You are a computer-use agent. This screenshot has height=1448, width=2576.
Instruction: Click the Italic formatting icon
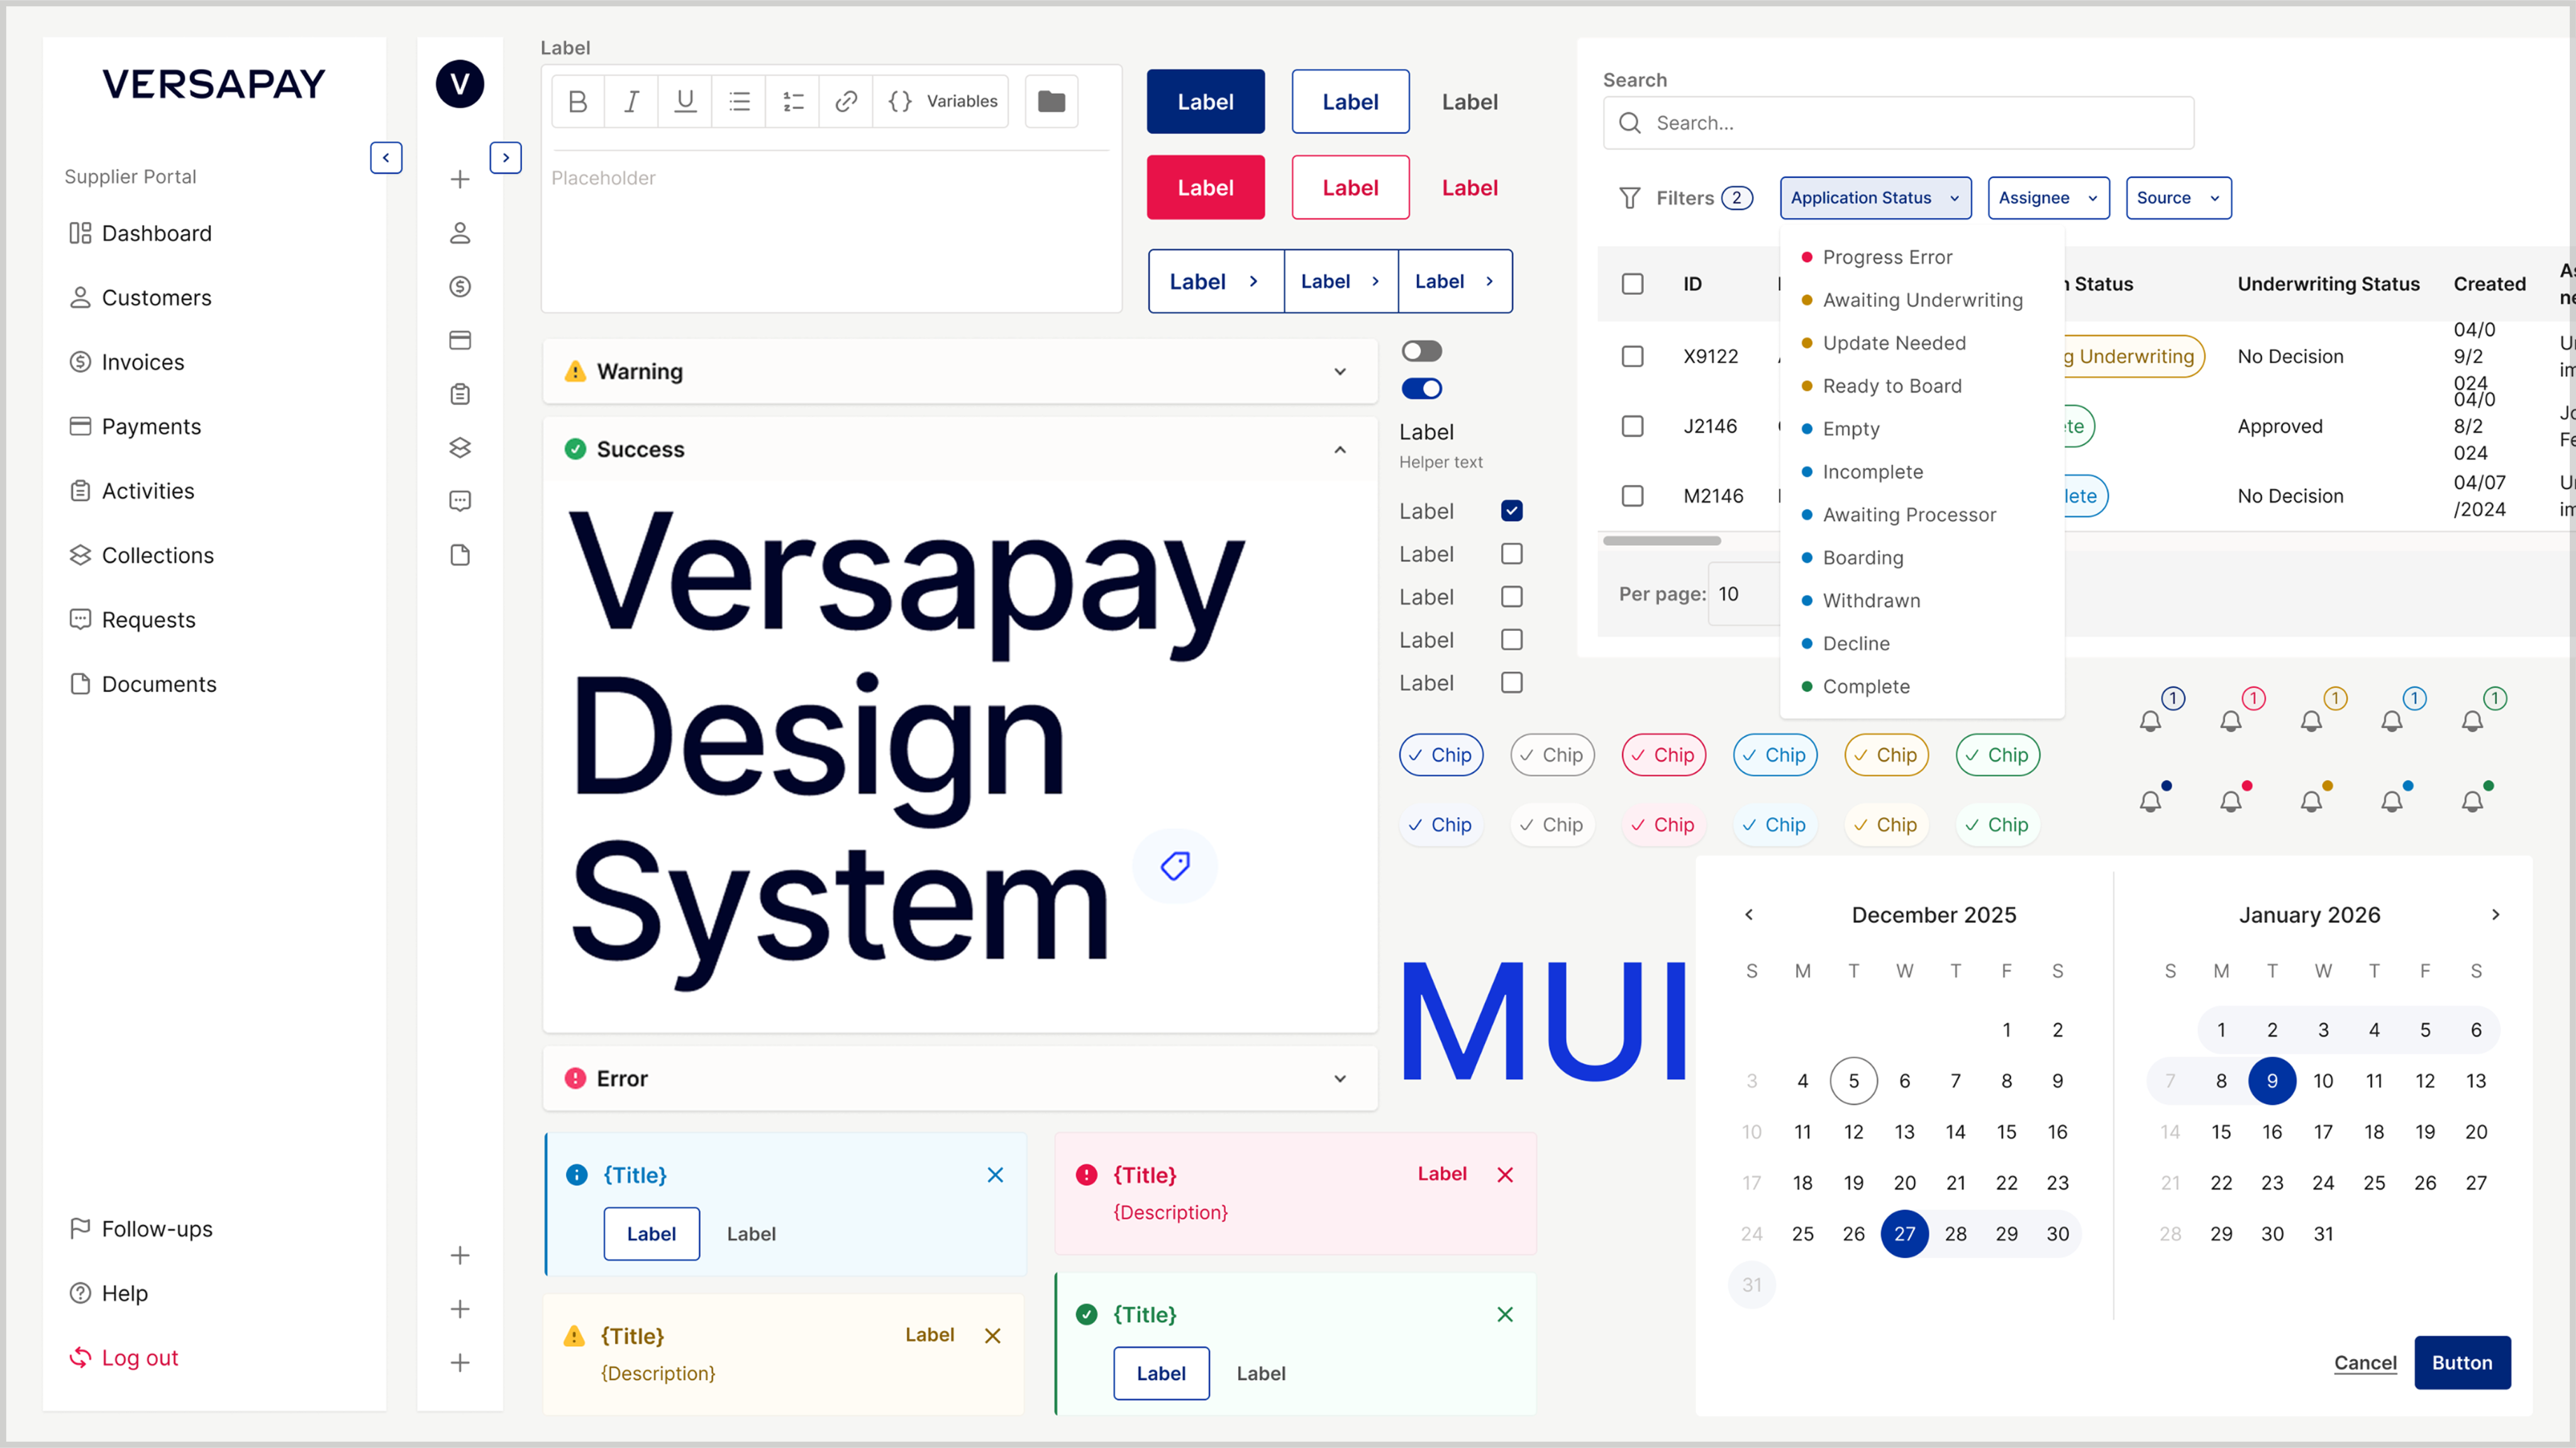point(631,101)
